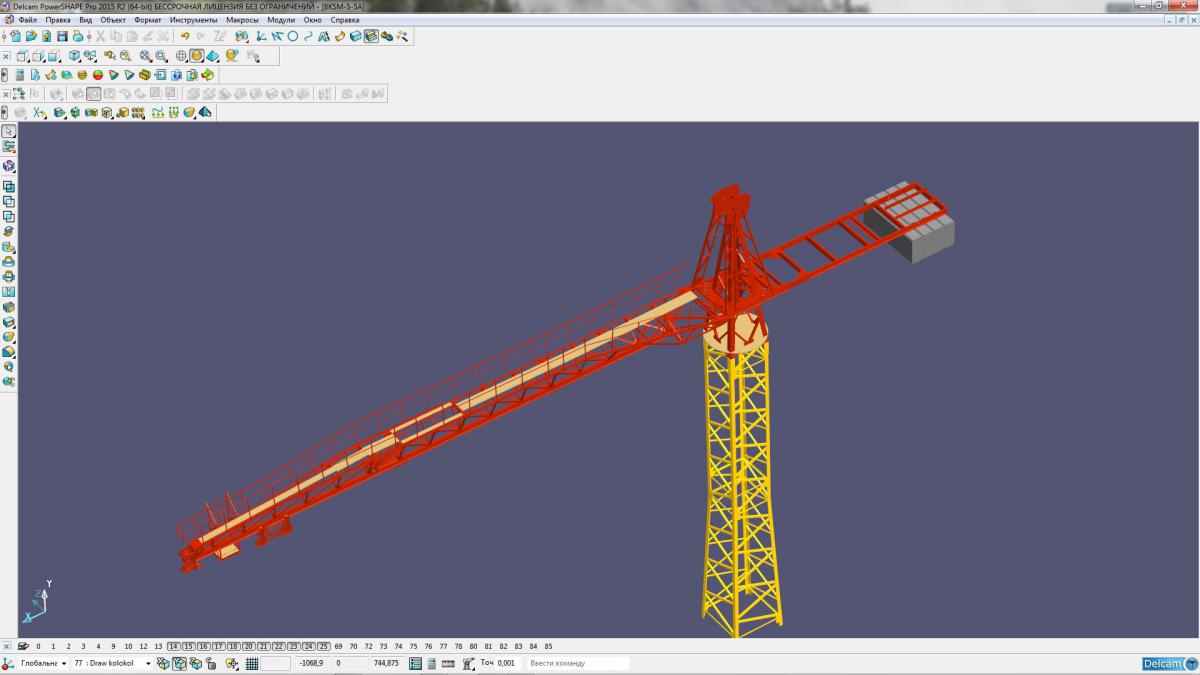Toggle level 17 button
This screenshot has height=675, width=1200.
pos(218,646)
